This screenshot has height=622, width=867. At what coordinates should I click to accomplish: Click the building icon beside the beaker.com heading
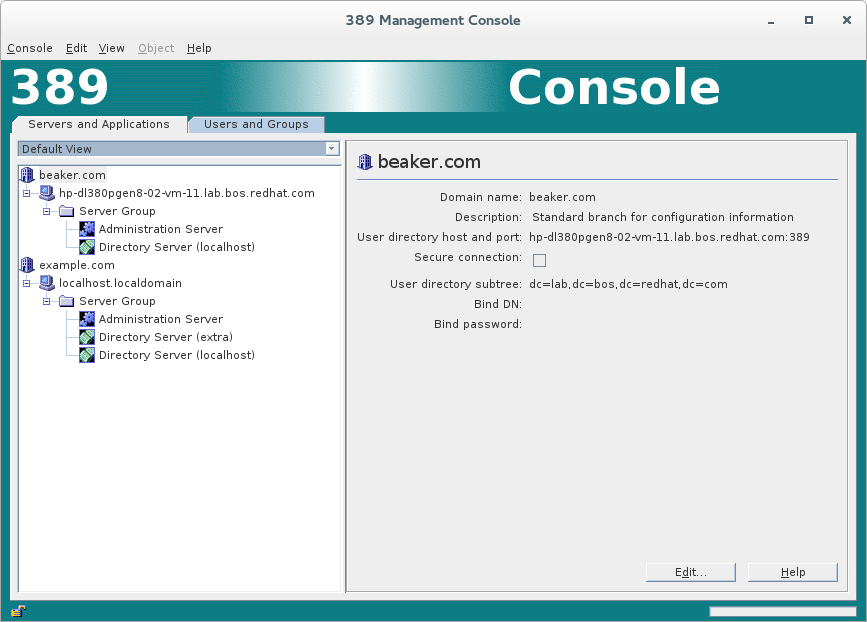click(365, 162)
